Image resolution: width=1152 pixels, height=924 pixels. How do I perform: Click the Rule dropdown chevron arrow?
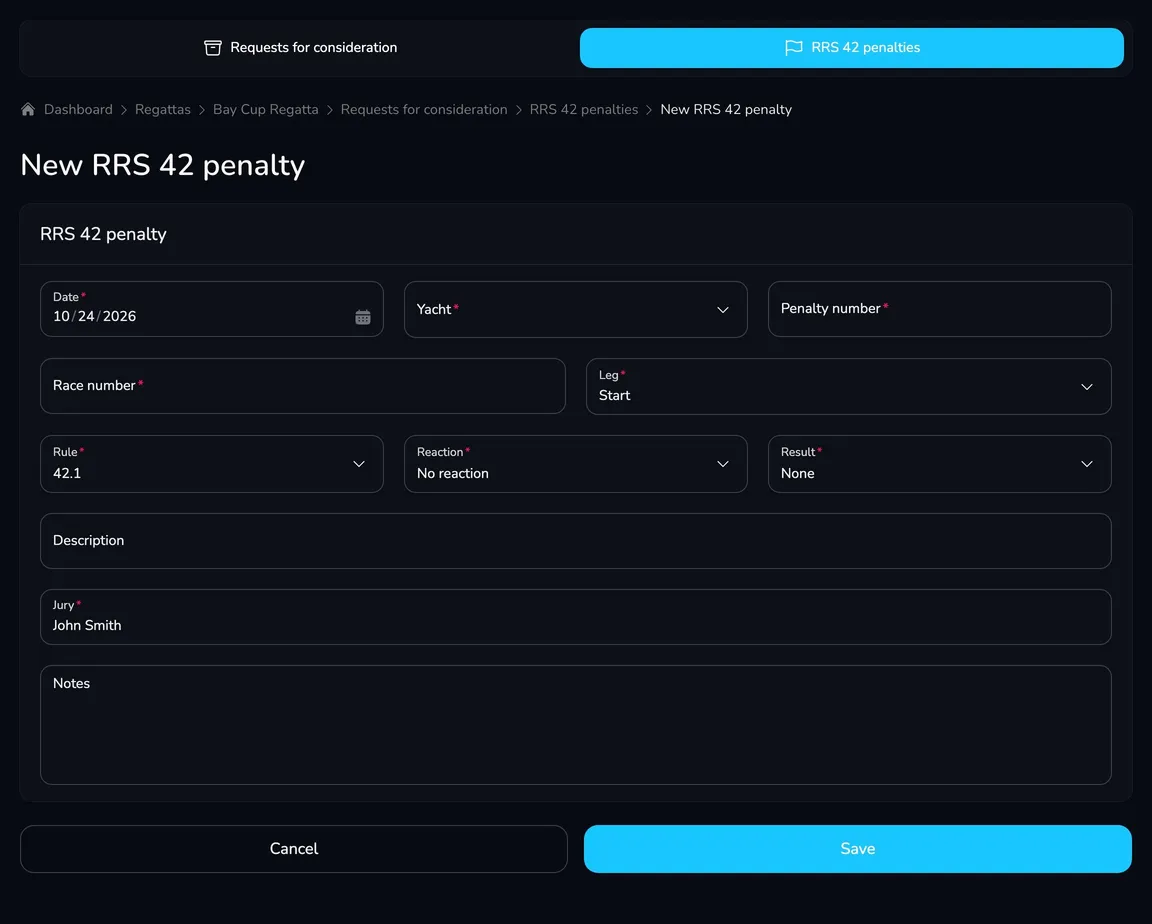coord(359,464)
